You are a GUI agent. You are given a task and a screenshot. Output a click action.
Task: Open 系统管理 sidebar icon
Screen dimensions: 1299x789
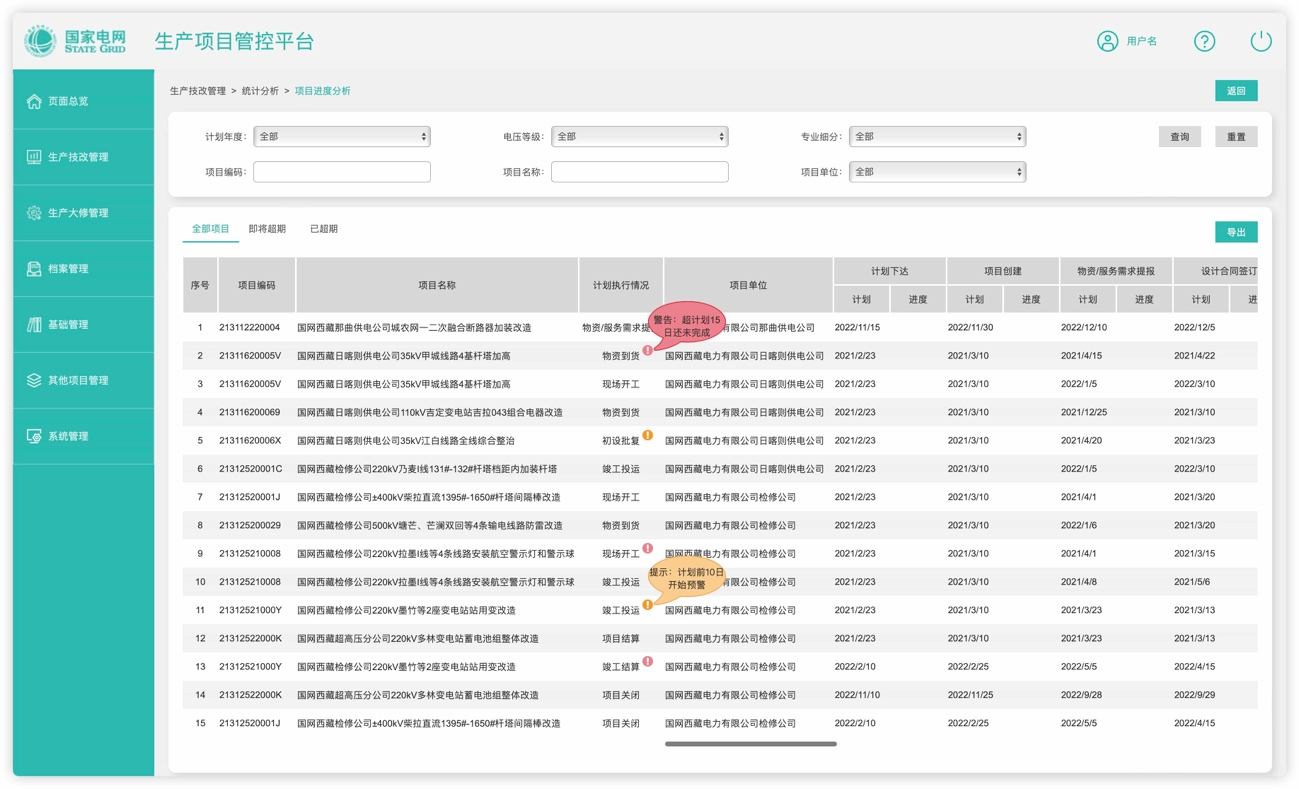coord(34,437)
